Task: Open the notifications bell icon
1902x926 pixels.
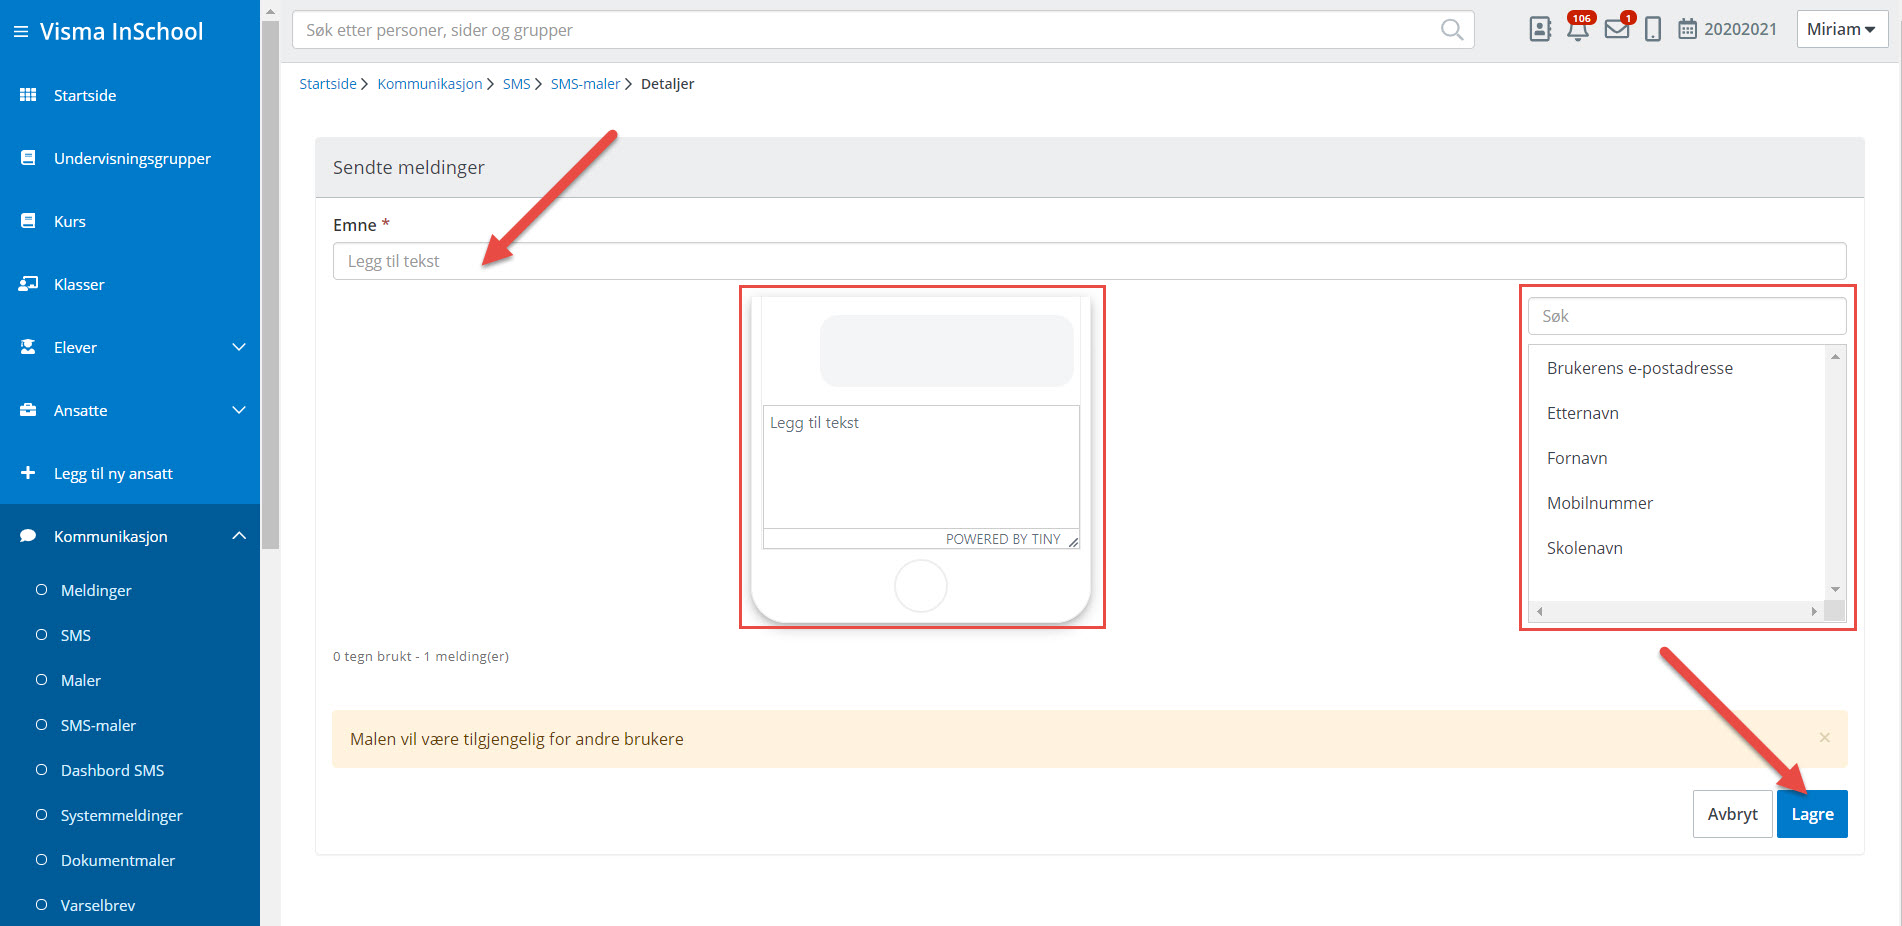Action: point(1578,29)
